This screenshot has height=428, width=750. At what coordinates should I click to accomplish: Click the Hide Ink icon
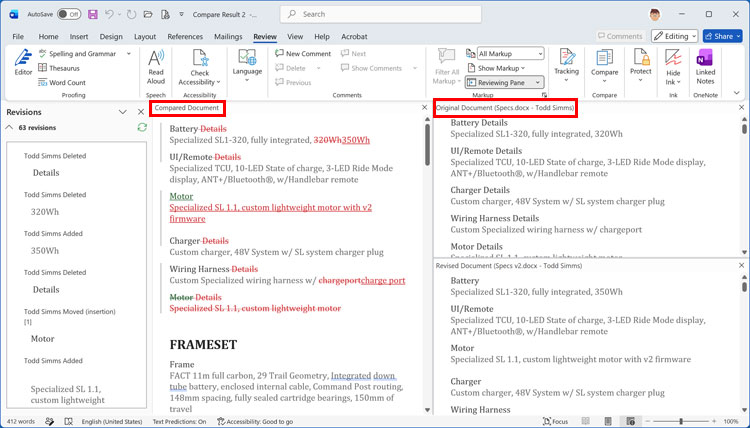coord(673,58)
